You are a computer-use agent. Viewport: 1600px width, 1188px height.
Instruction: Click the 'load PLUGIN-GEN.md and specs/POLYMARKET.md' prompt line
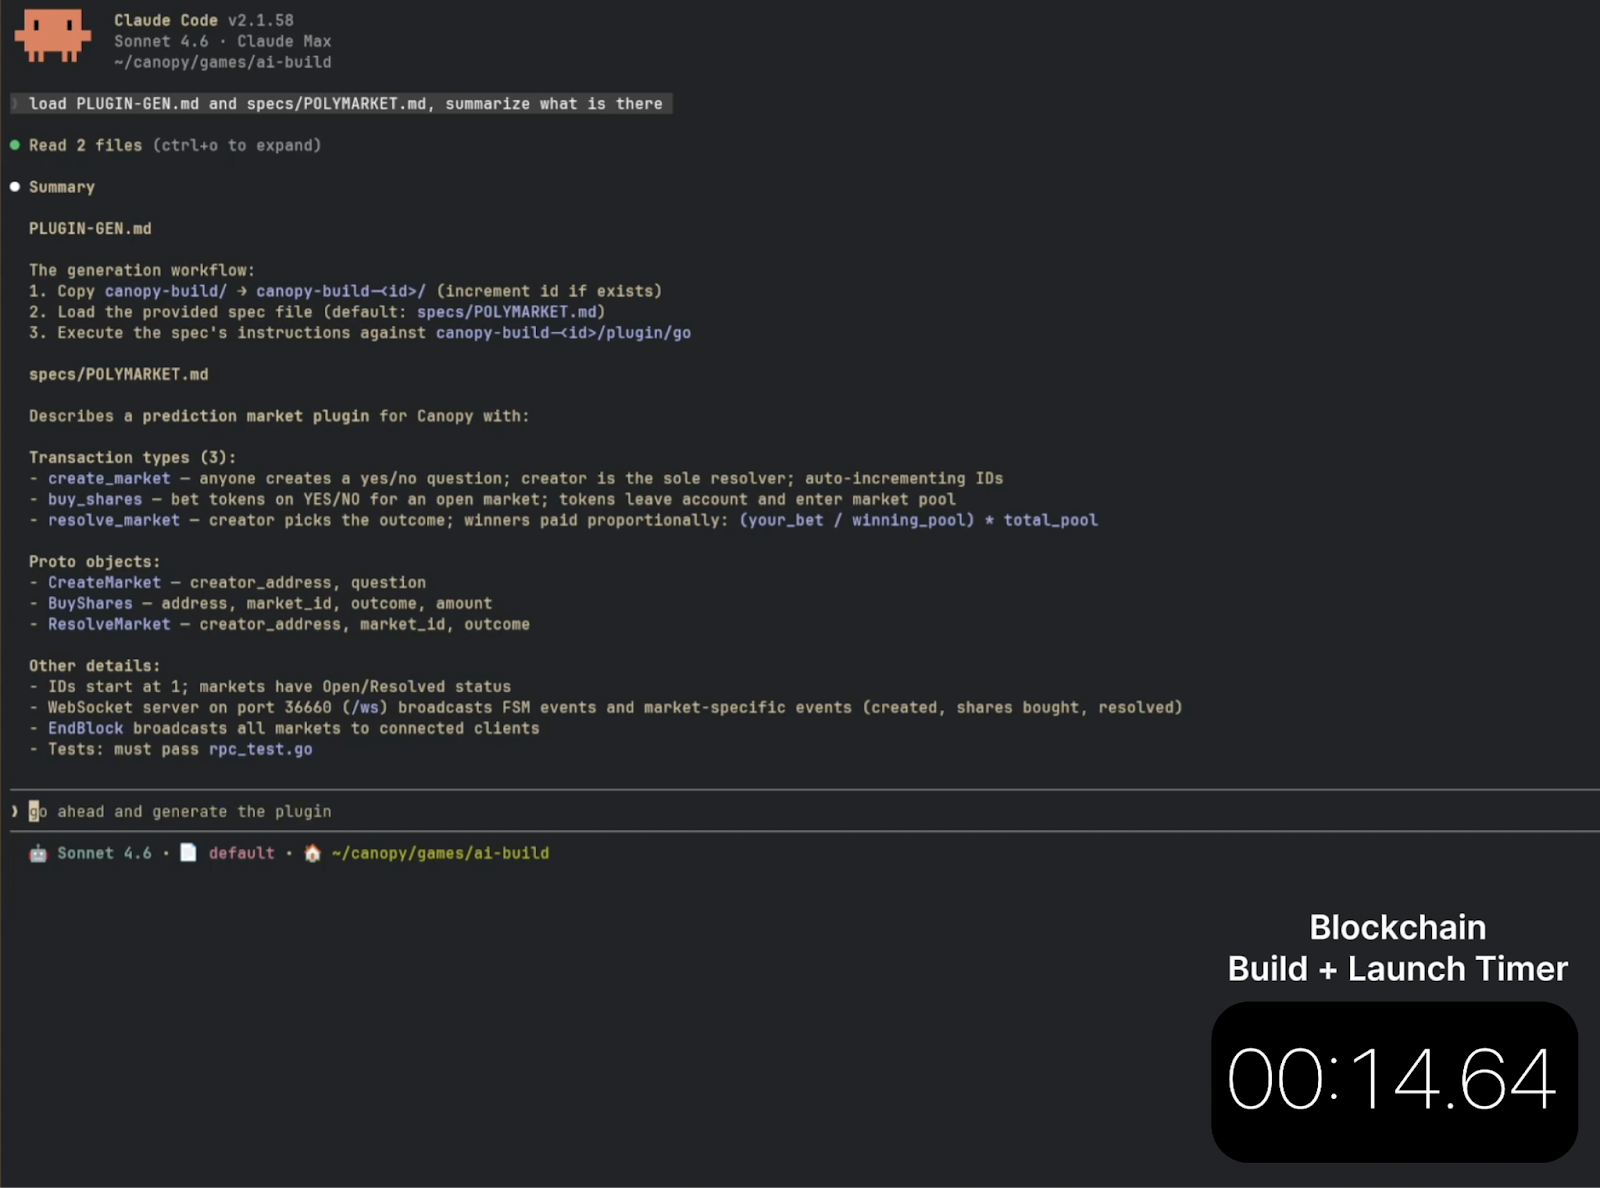[x=341, y=104]
